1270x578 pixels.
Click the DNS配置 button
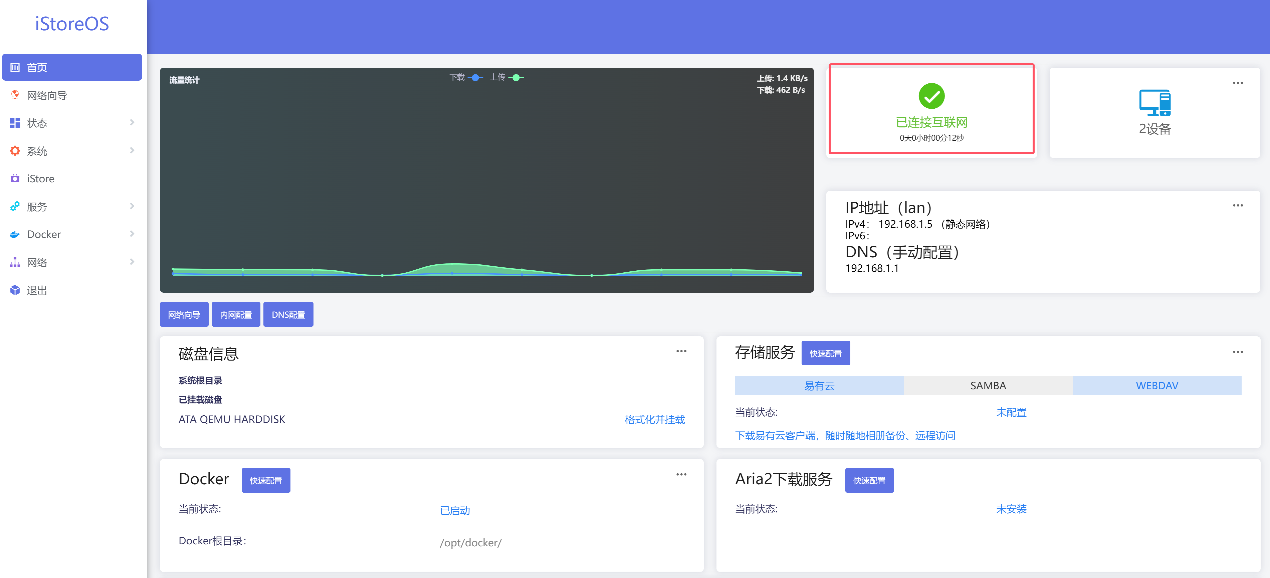[289, 315]
